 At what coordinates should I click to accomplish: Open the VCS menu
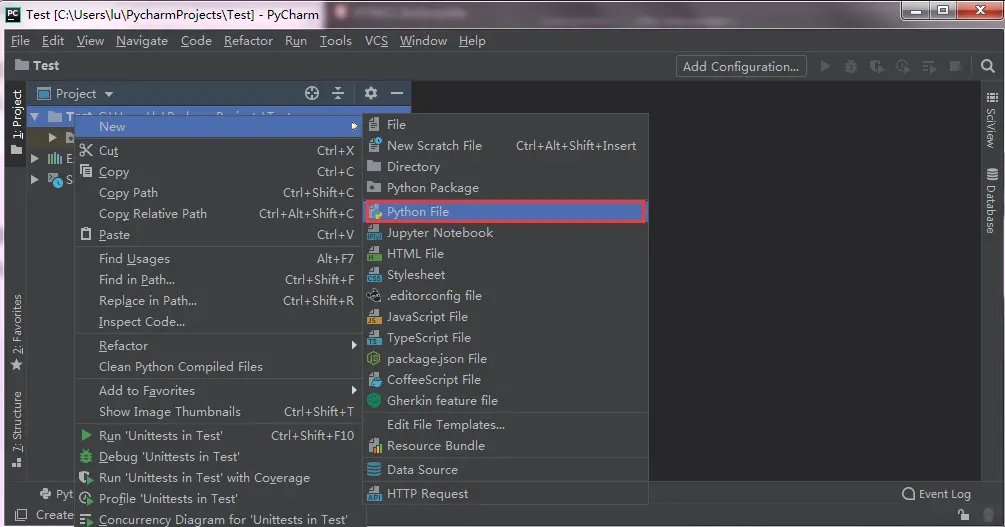(x=376, y=40)
